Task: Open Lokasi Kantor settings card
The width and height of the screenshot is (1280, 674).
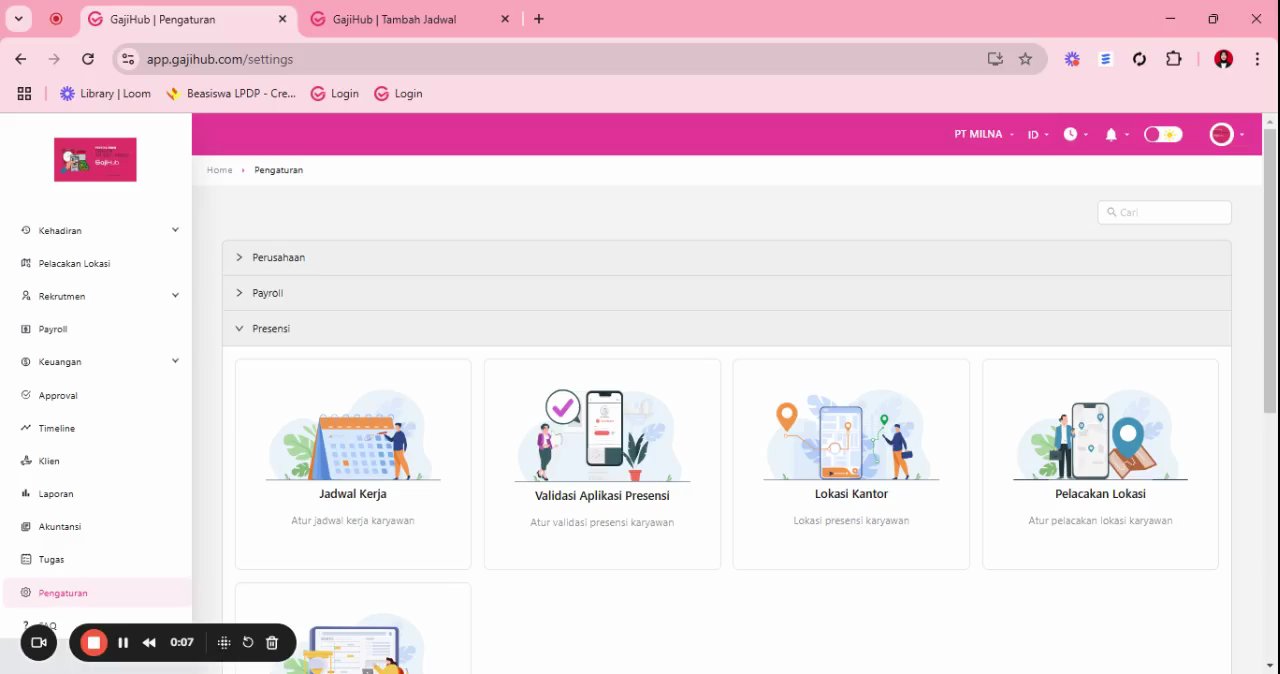Action: pos(851,464)
